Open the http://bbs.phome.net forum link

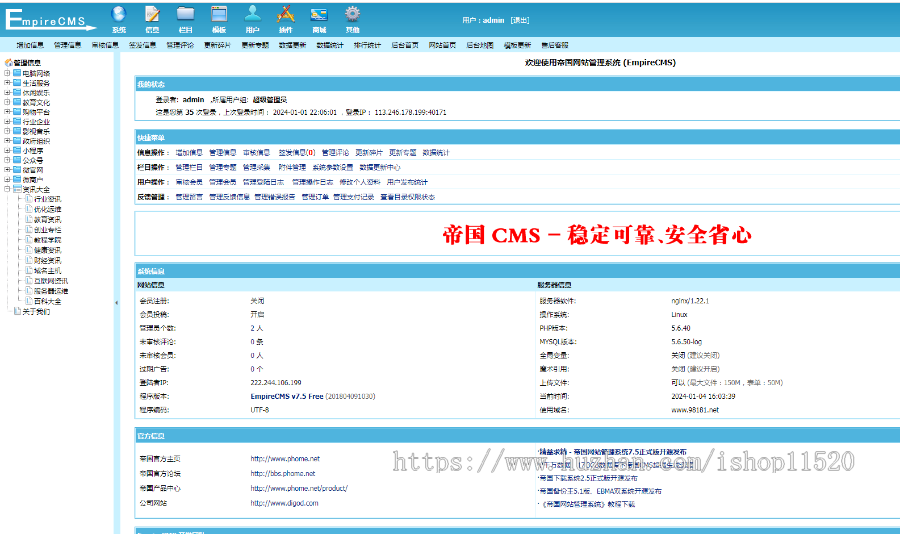(x=283, y=474)
